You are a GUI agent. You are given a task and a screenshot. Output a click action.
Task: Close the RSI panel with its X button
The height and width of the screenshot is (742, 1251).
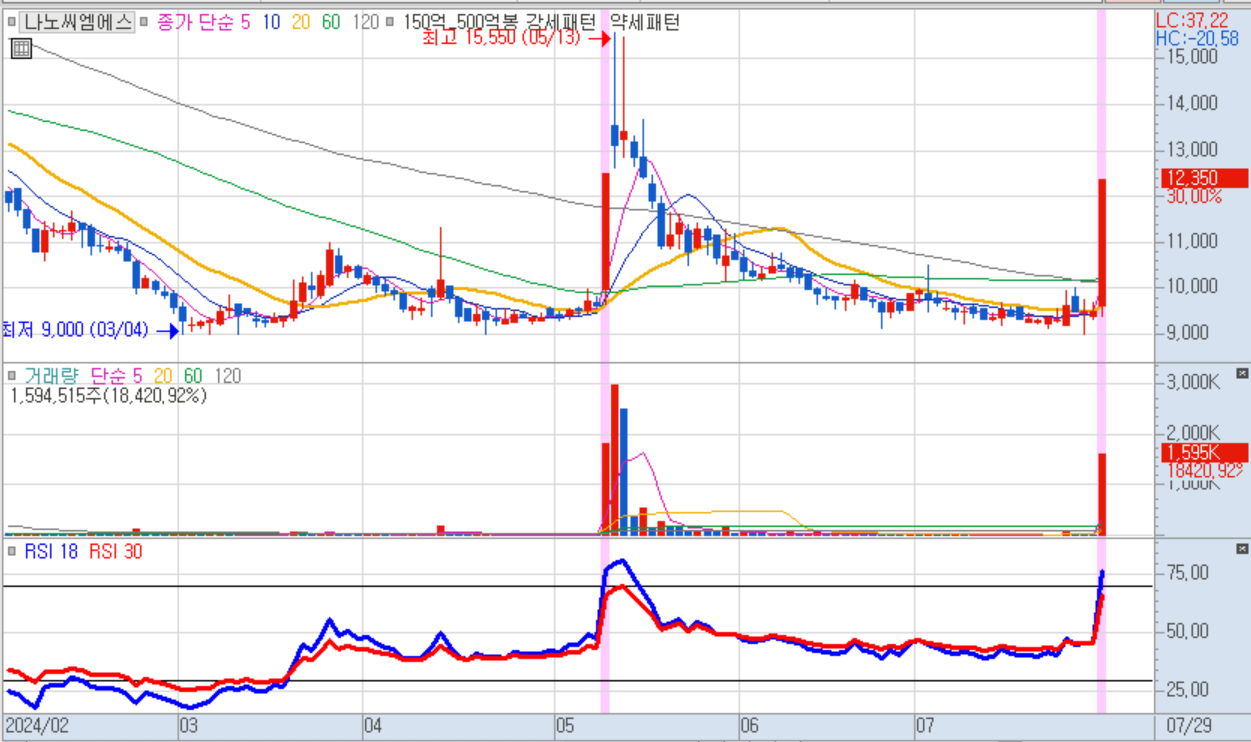click(1242, 549)
